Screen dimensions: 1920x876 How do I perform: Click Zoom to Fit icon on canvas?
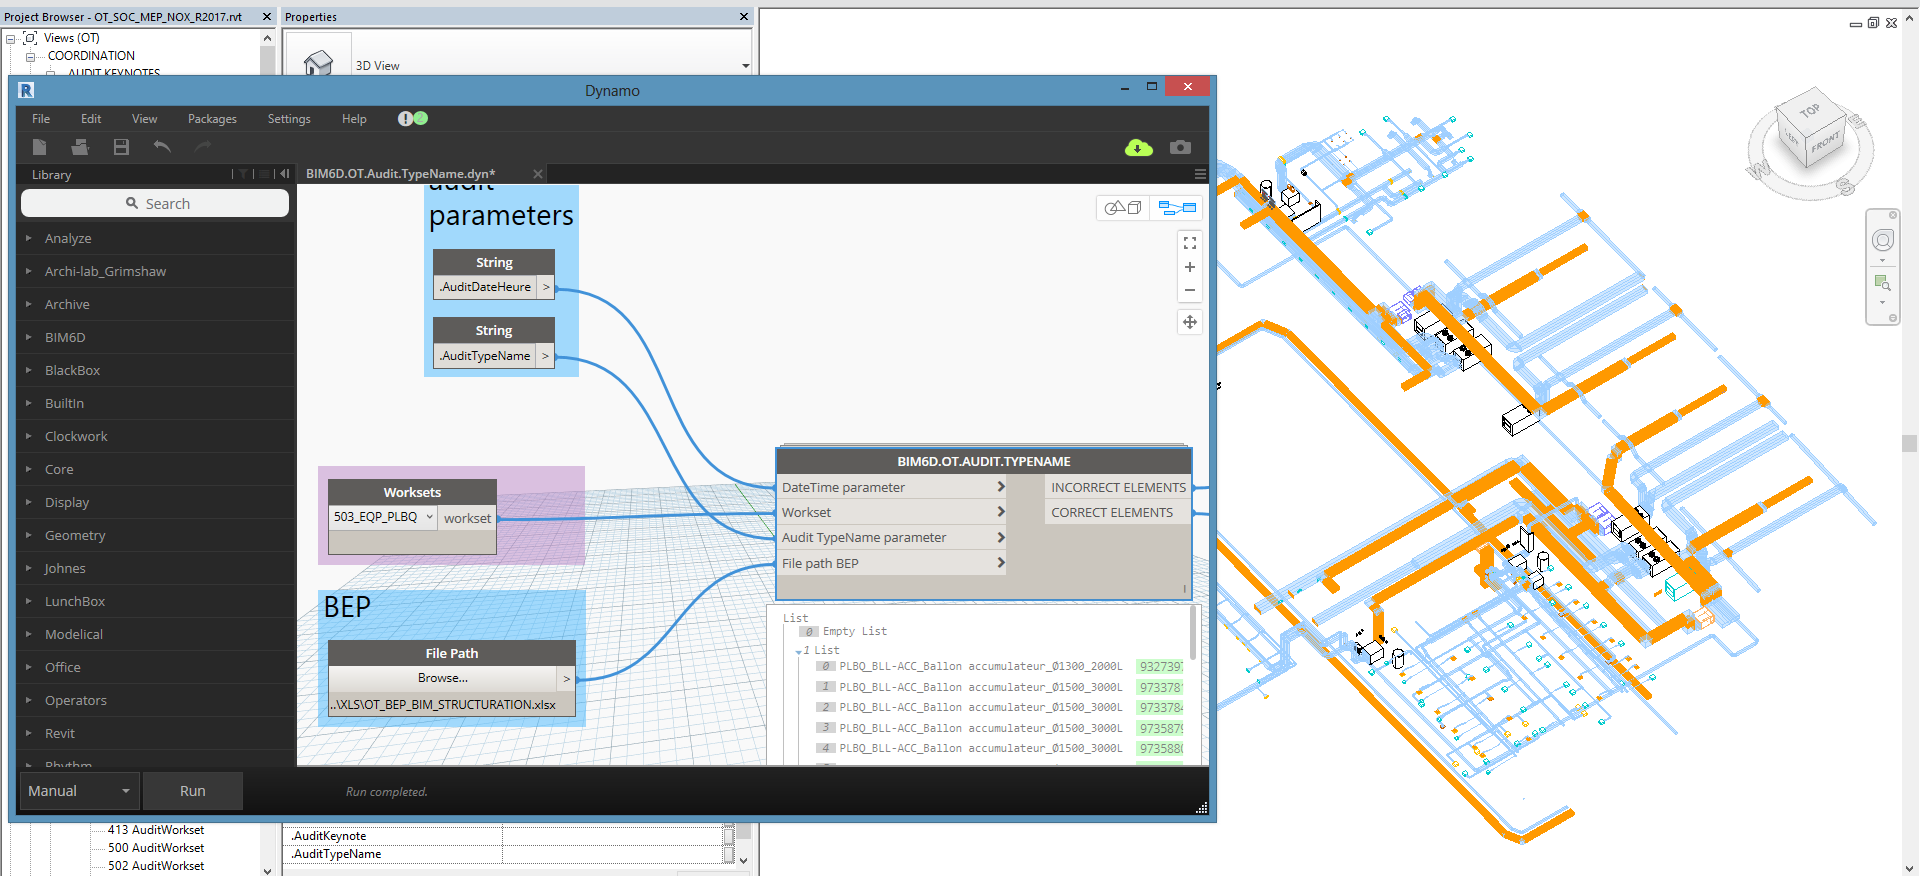1189,243
